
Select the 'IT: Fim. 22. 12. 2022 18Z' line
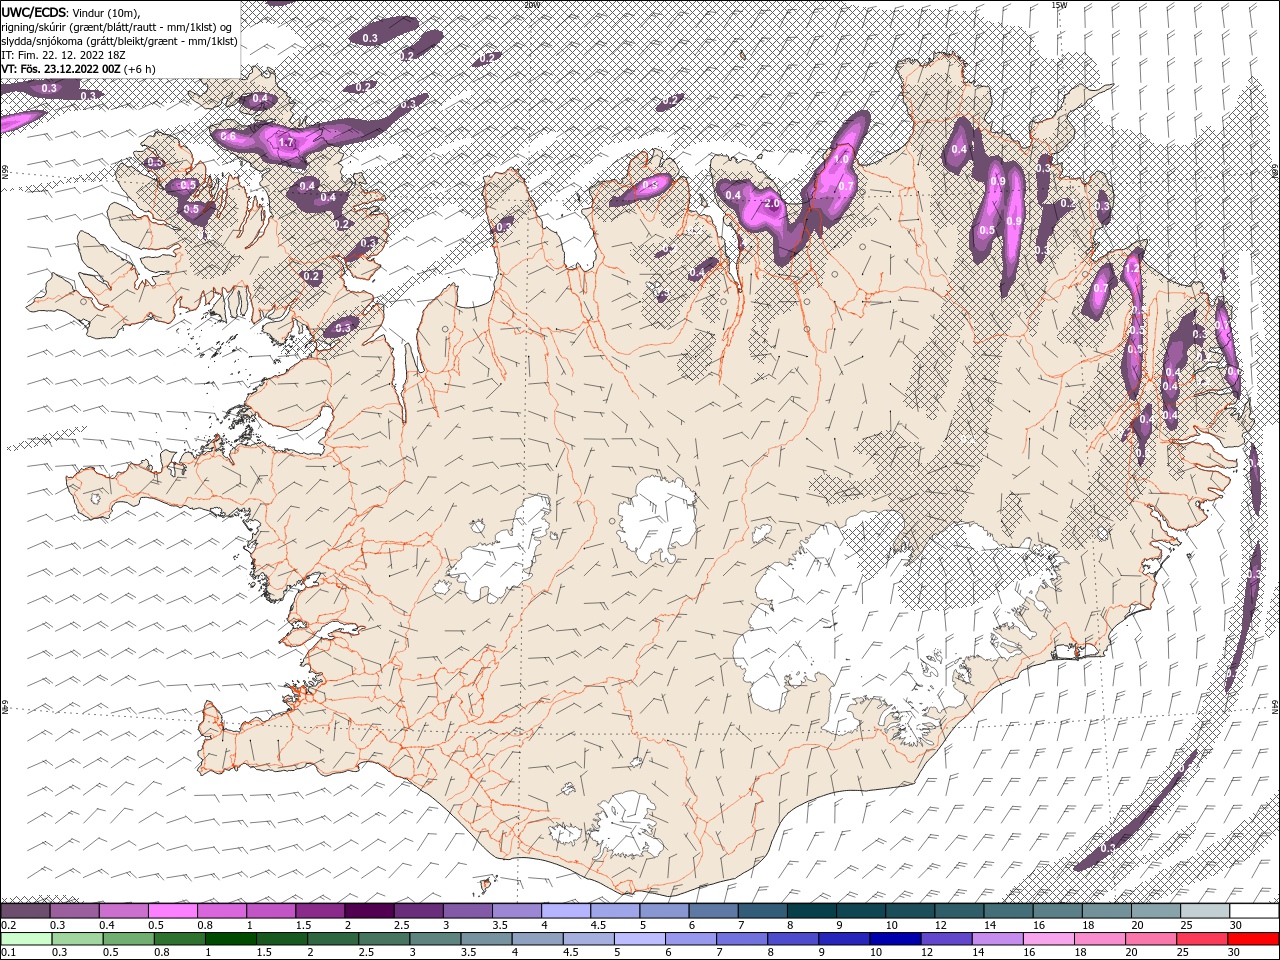[x=62, y=55]
